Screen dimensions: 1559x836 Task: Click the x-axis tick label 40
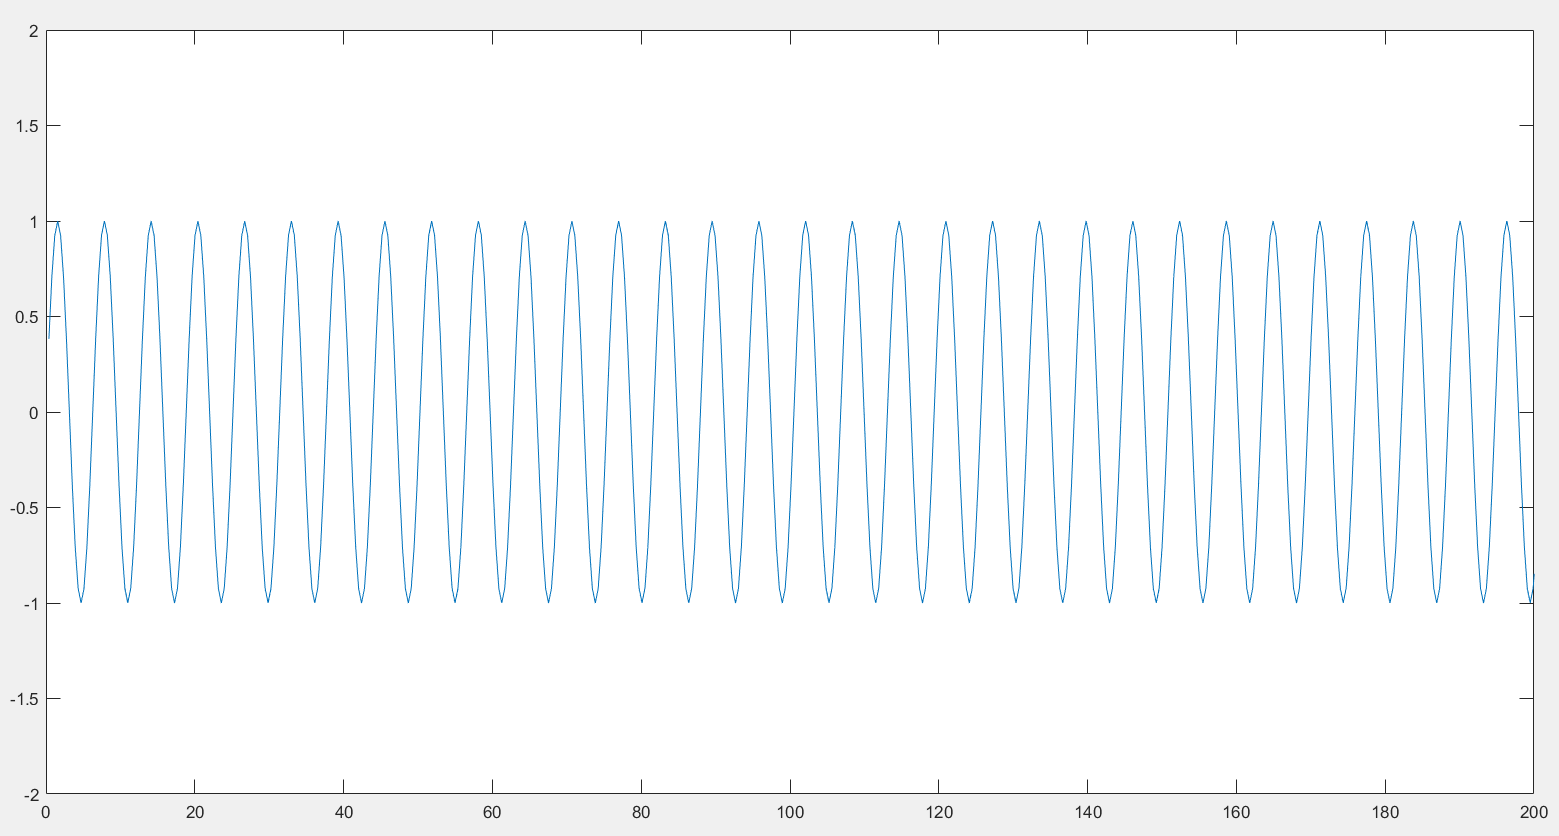point(343,813)
